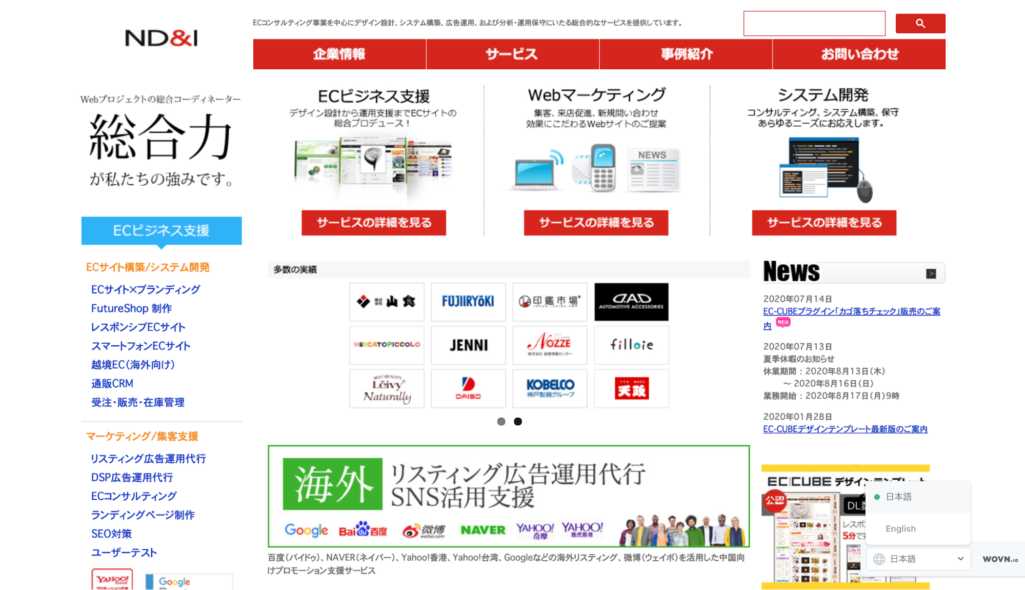Open the DAD Automotive Accessories logo
Viewport: 1025px width, 590px height.
pos(631,302)
